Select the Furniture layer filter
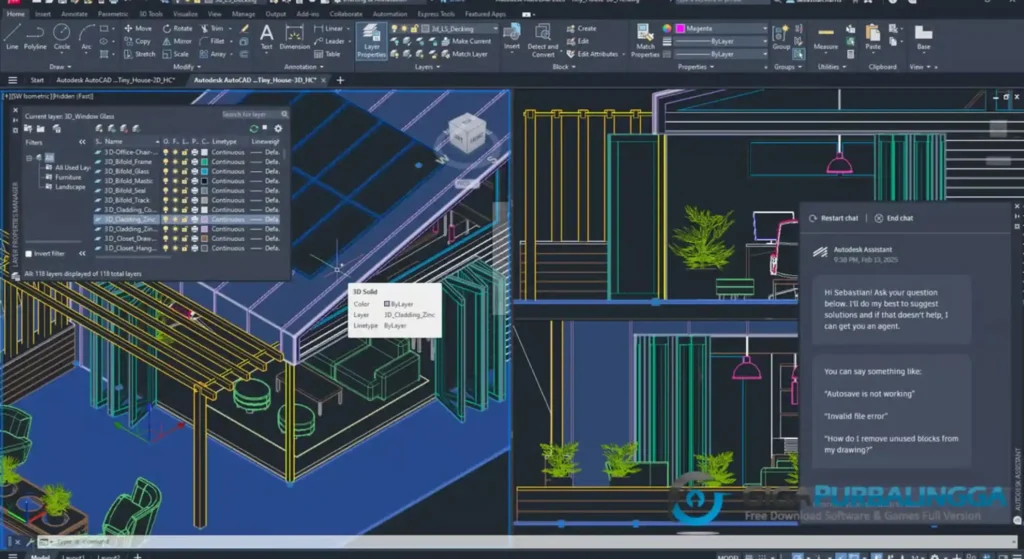This screenshot has height=559, width=1024. pos(69,177)
